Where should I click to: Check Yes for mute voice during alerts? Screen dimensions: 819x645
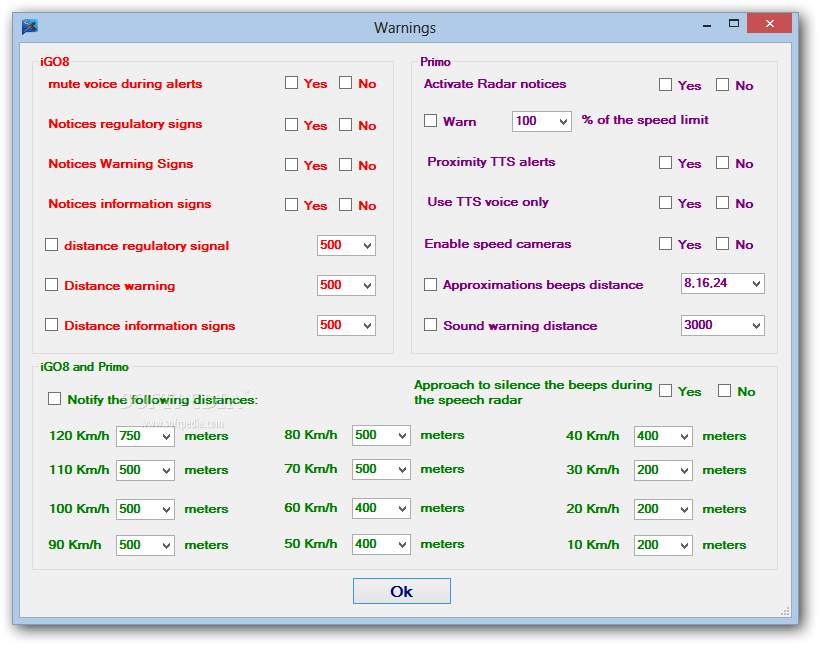click(x=291, y=83)
